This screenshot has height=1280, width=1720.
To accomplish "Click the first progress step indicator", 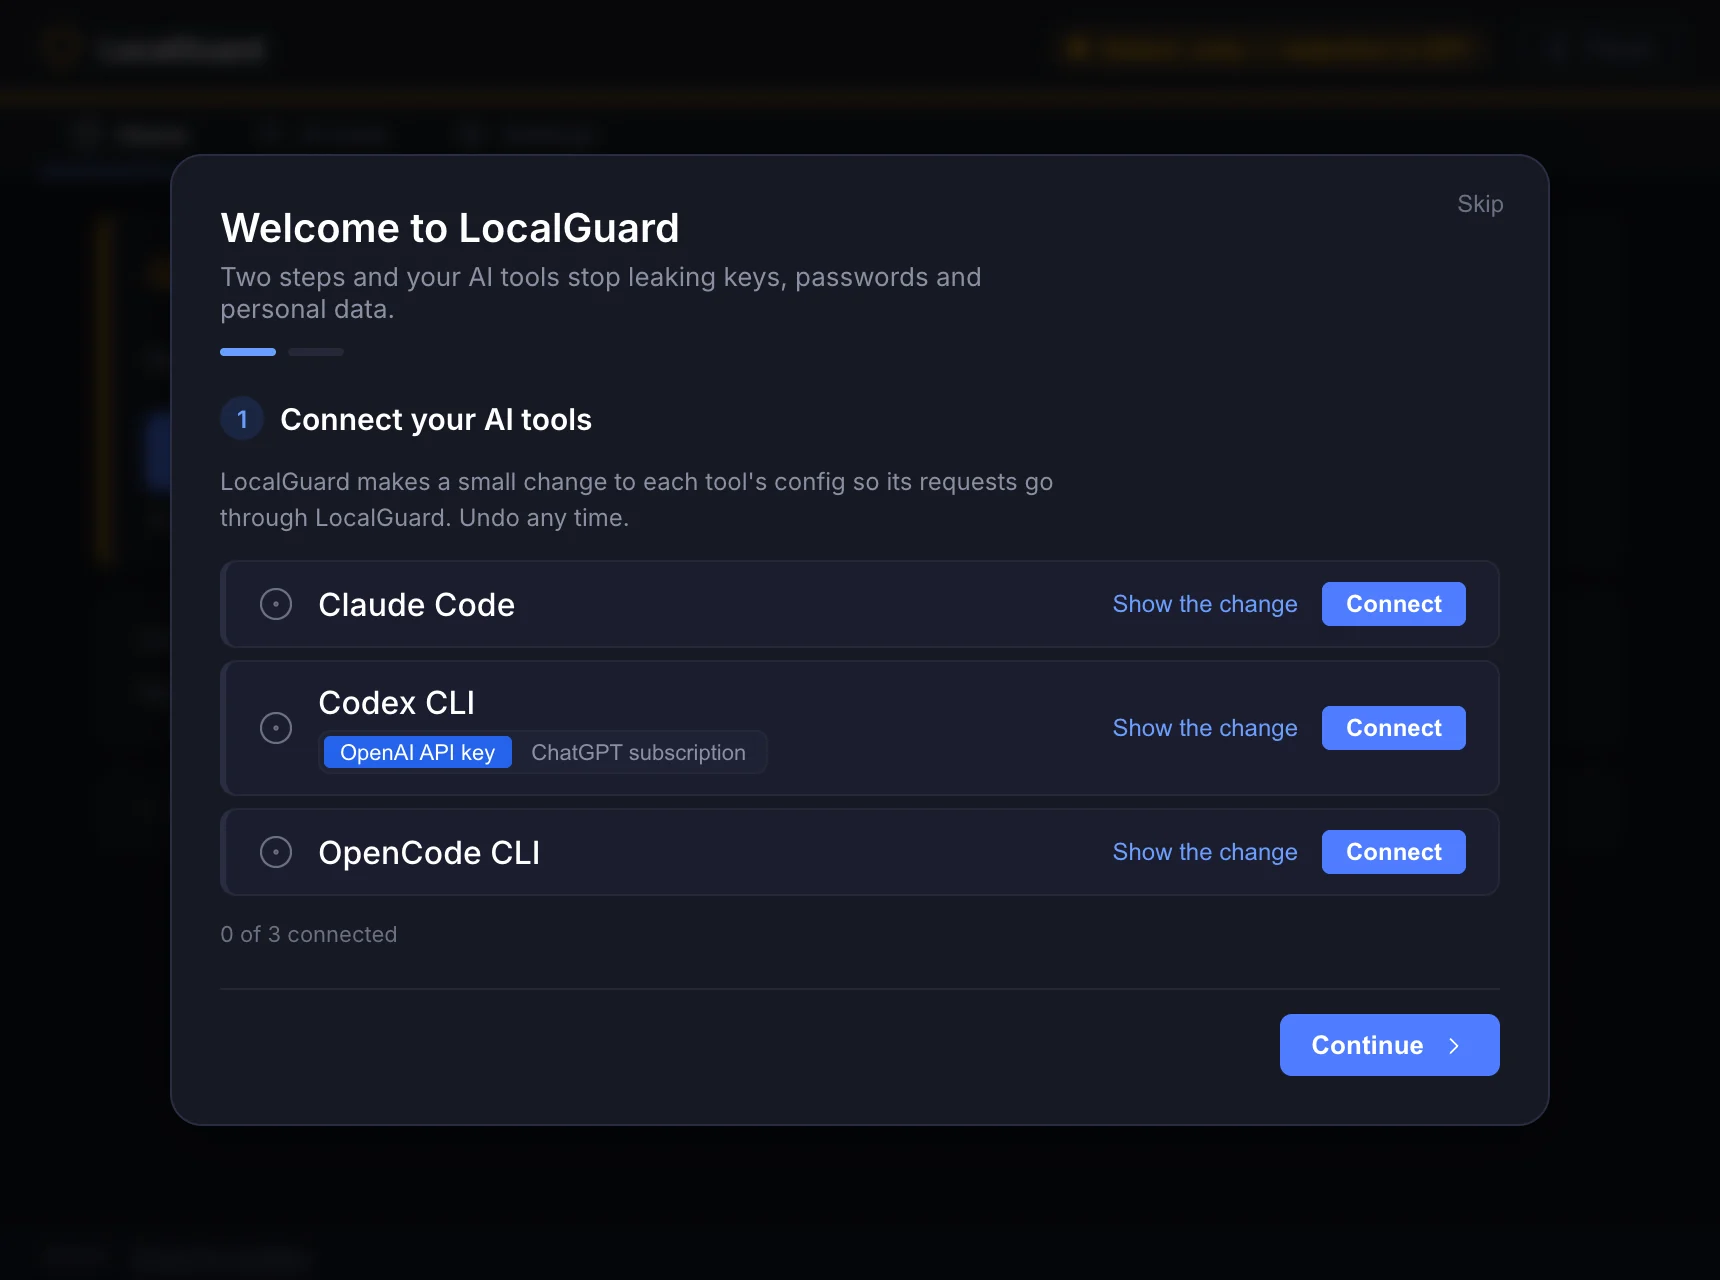I will tap(248, 352).
